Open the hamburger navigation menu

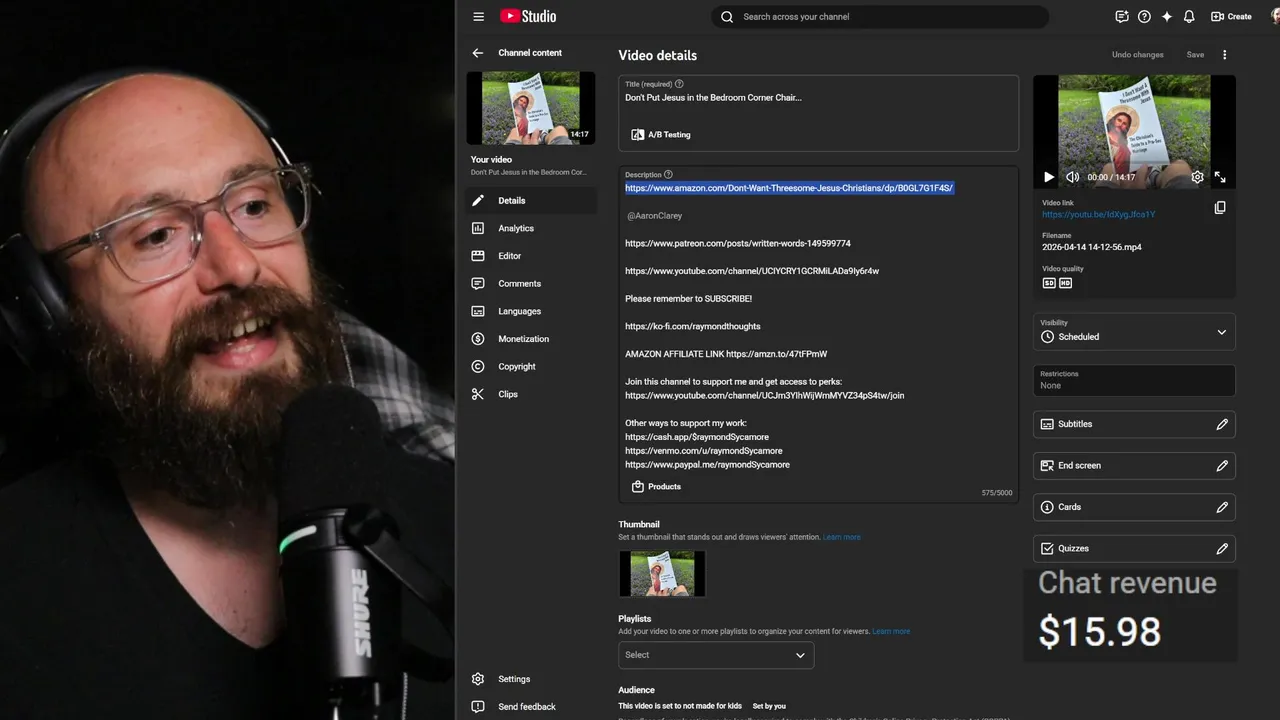(478, 17)
